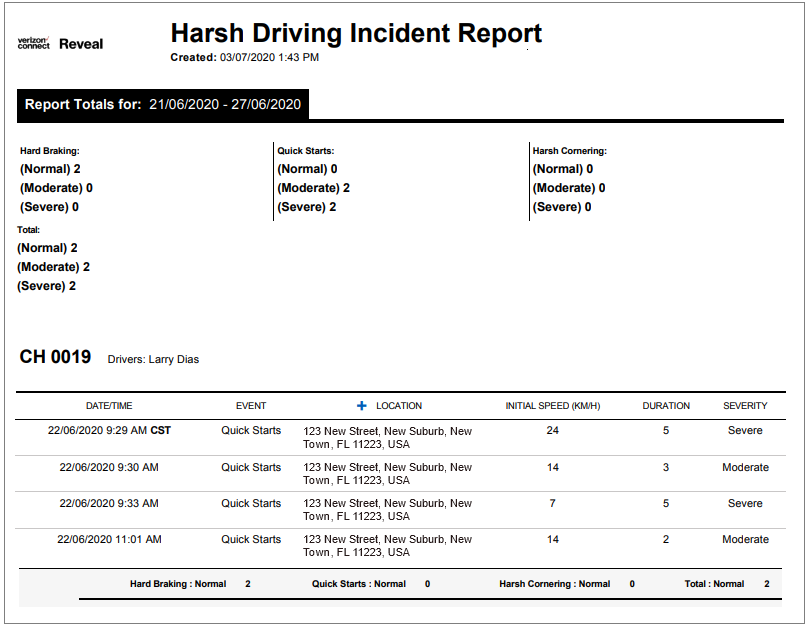
Task: Click Harsh Cornering (Moderate) 0 value
Action: pyautogui.click(x=569, y=188)
